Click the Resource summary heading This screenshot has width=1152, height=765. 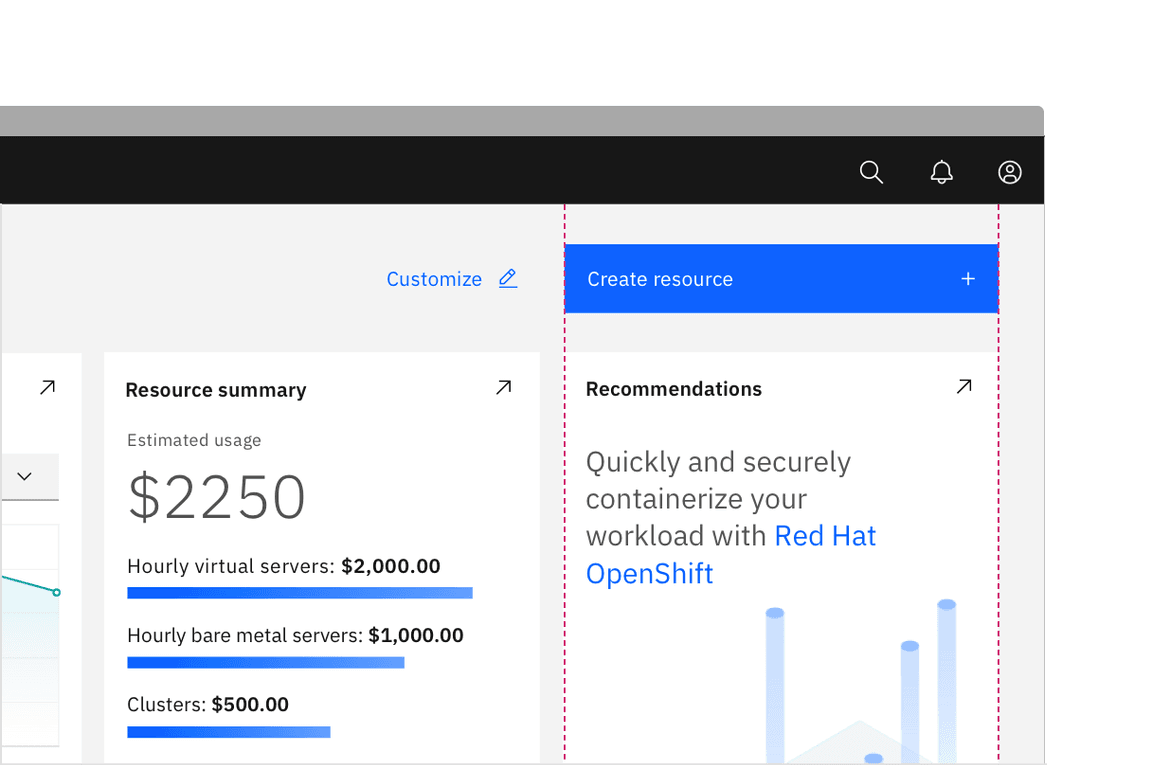point(216,390)
